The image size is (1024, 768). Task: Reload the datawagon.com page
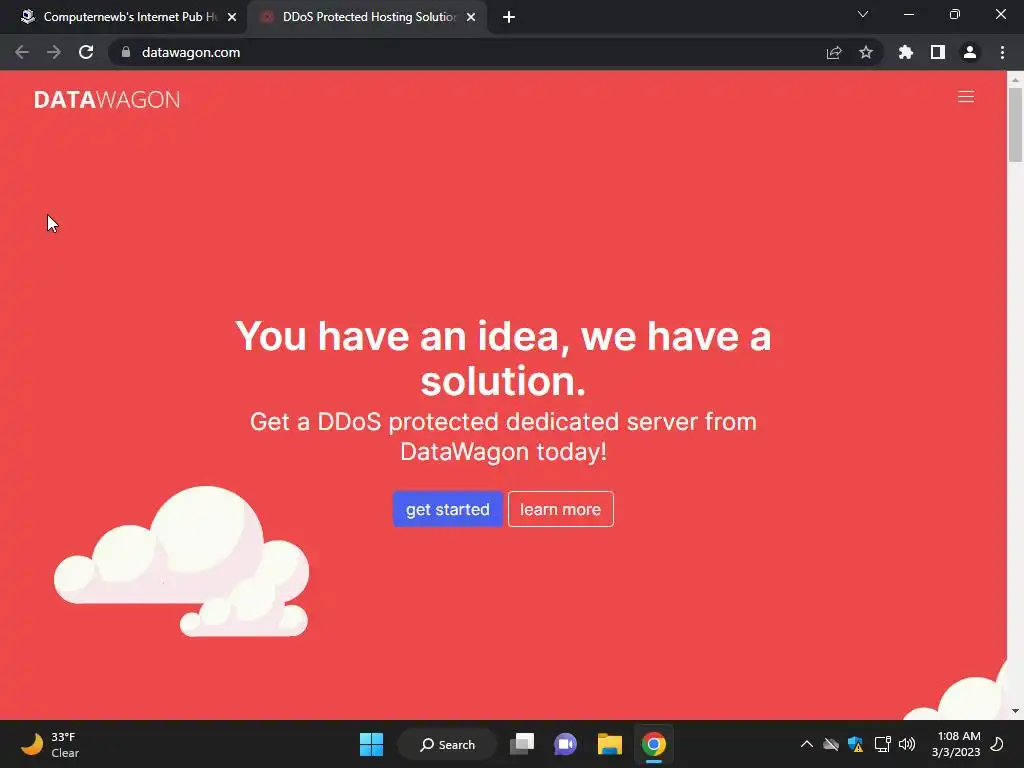point(86,52)
